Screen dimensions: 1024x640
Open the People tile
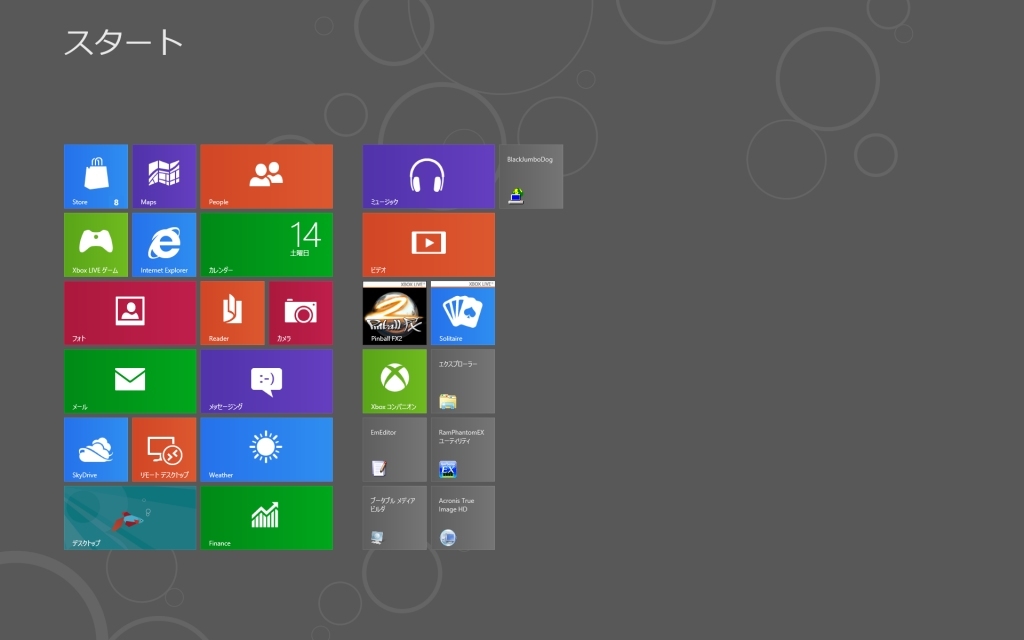point(266,176)
